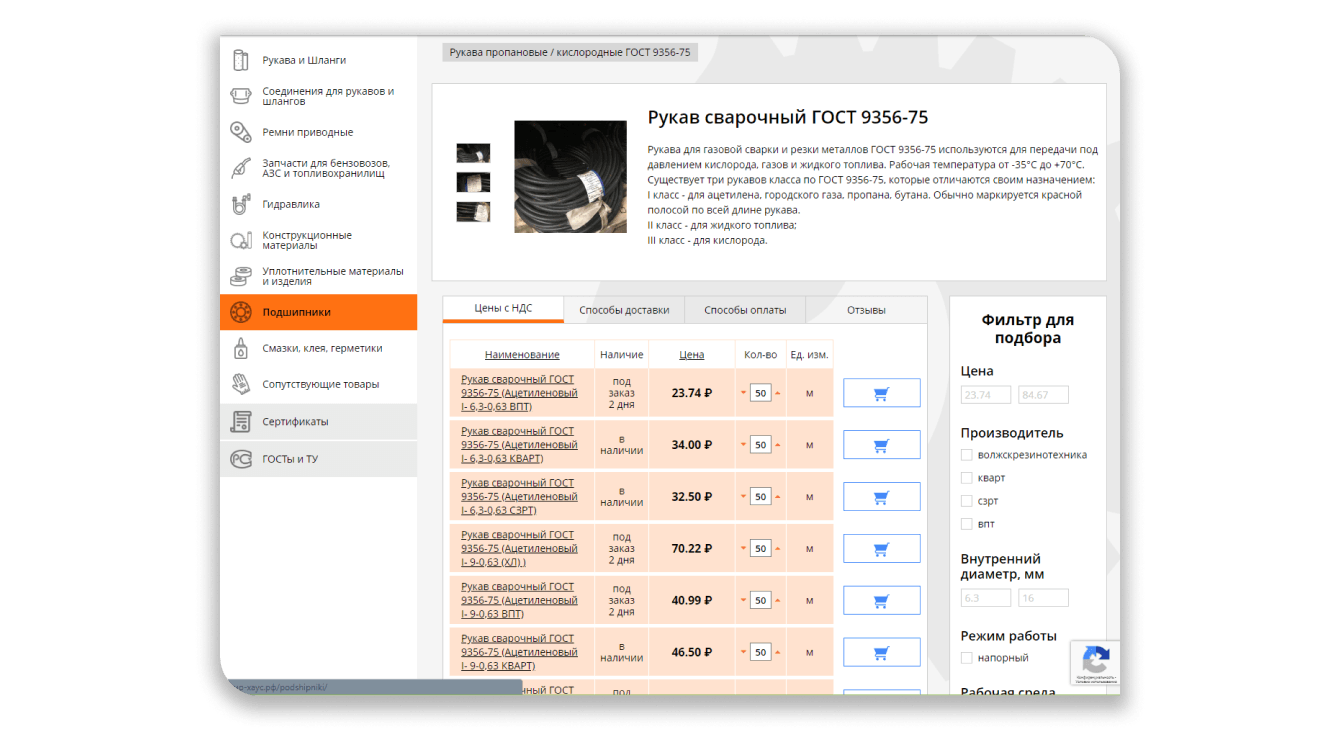Add the 32.50 ₽ hose to cart

[881, 497]
